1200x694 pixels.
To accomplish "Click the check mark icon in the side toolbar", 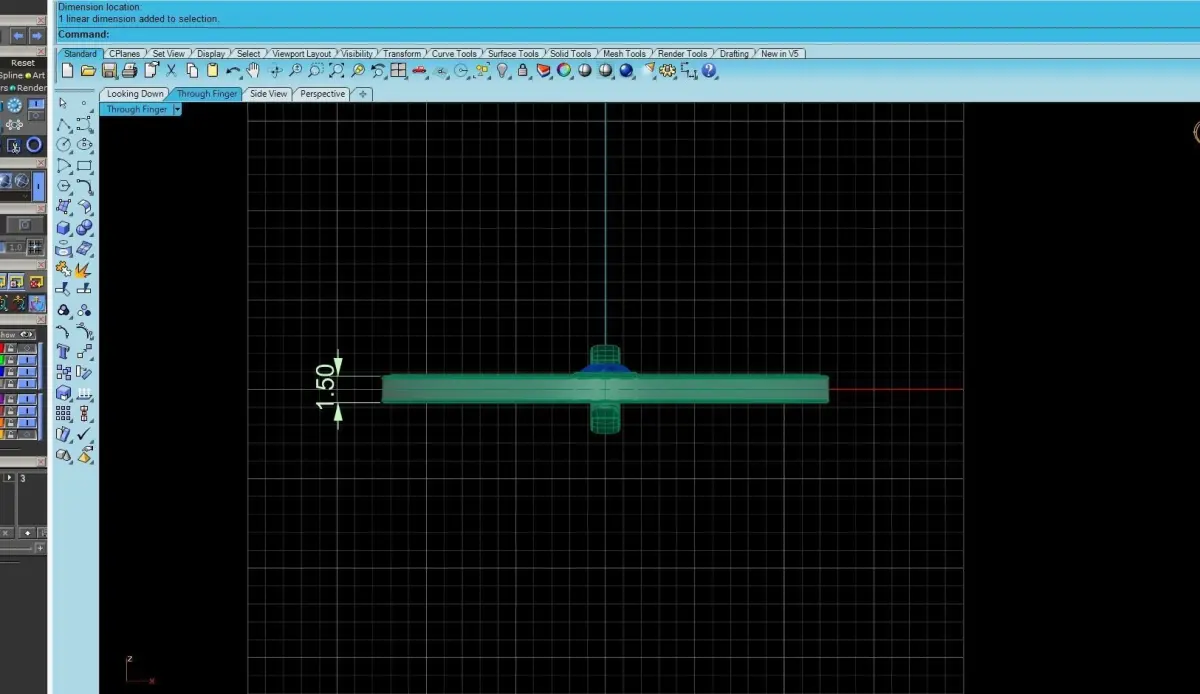I will pos(84,435).
